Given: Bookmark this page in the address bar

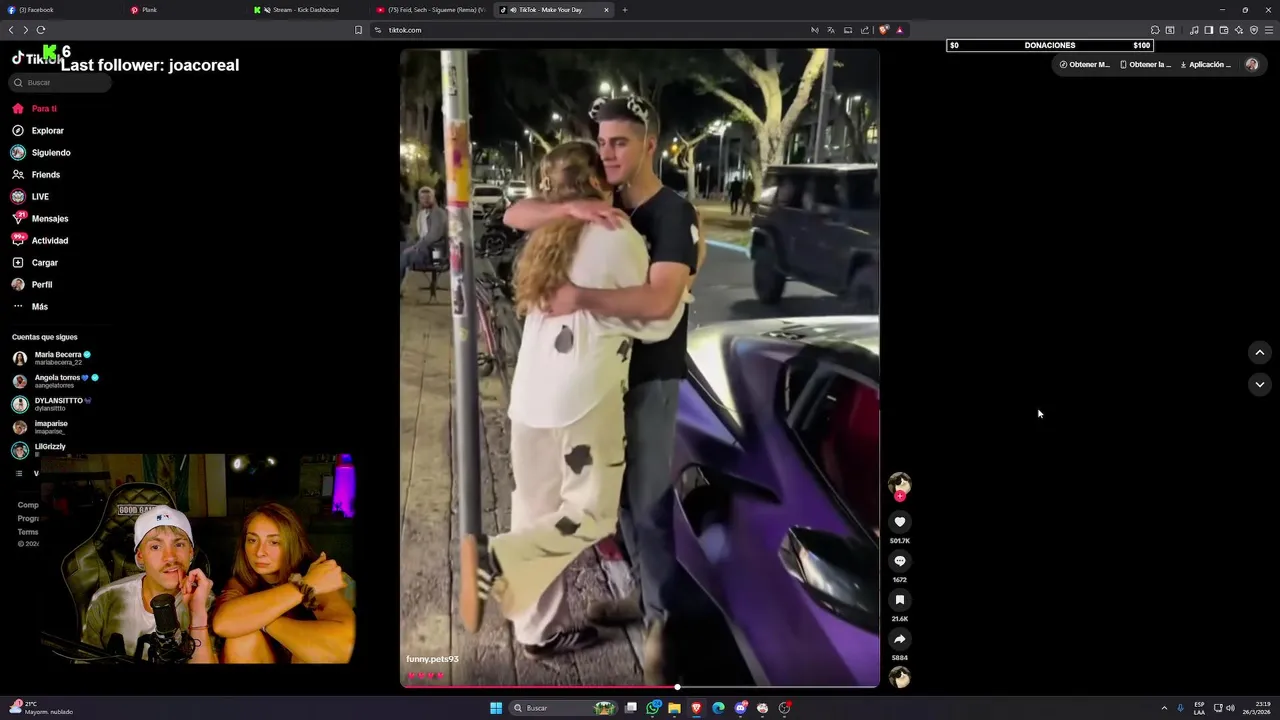Looking at the screenshot, I should (x=358, y=30).
